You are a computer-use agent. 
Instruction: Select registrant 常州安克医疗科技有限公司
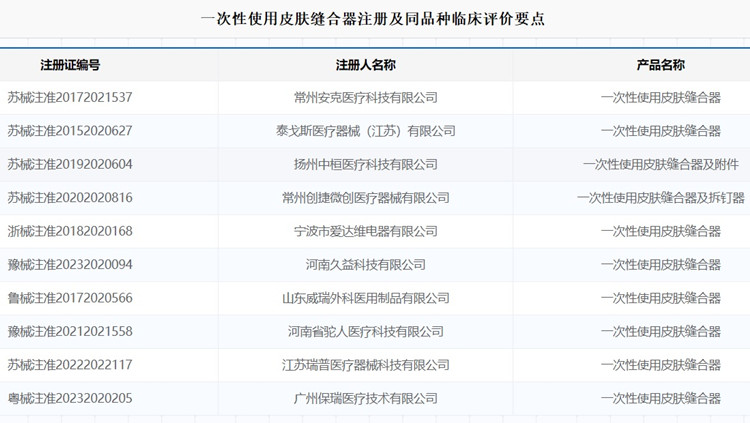(x=366, y=98)
